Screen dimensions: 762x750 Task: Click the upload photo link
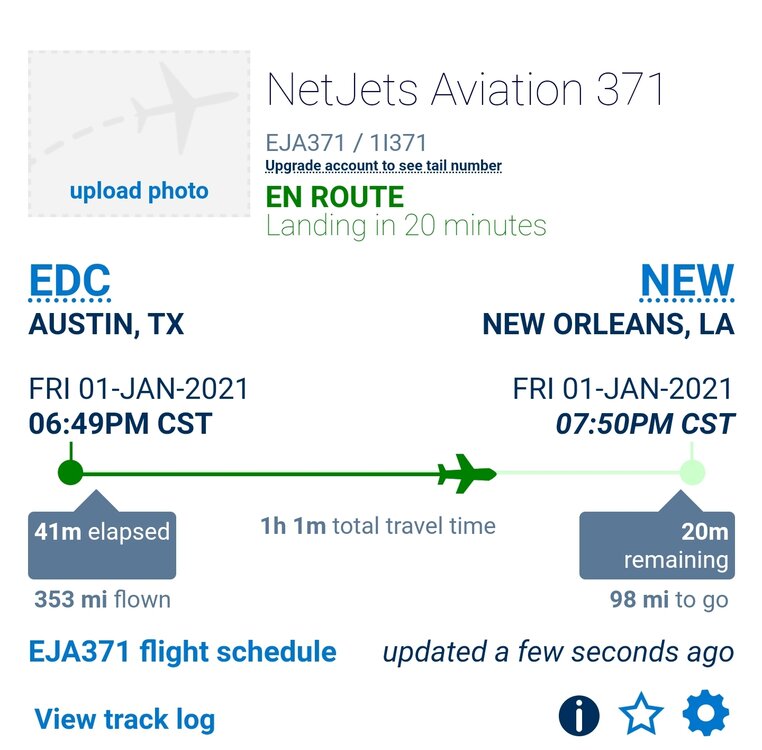coord(139,191)
